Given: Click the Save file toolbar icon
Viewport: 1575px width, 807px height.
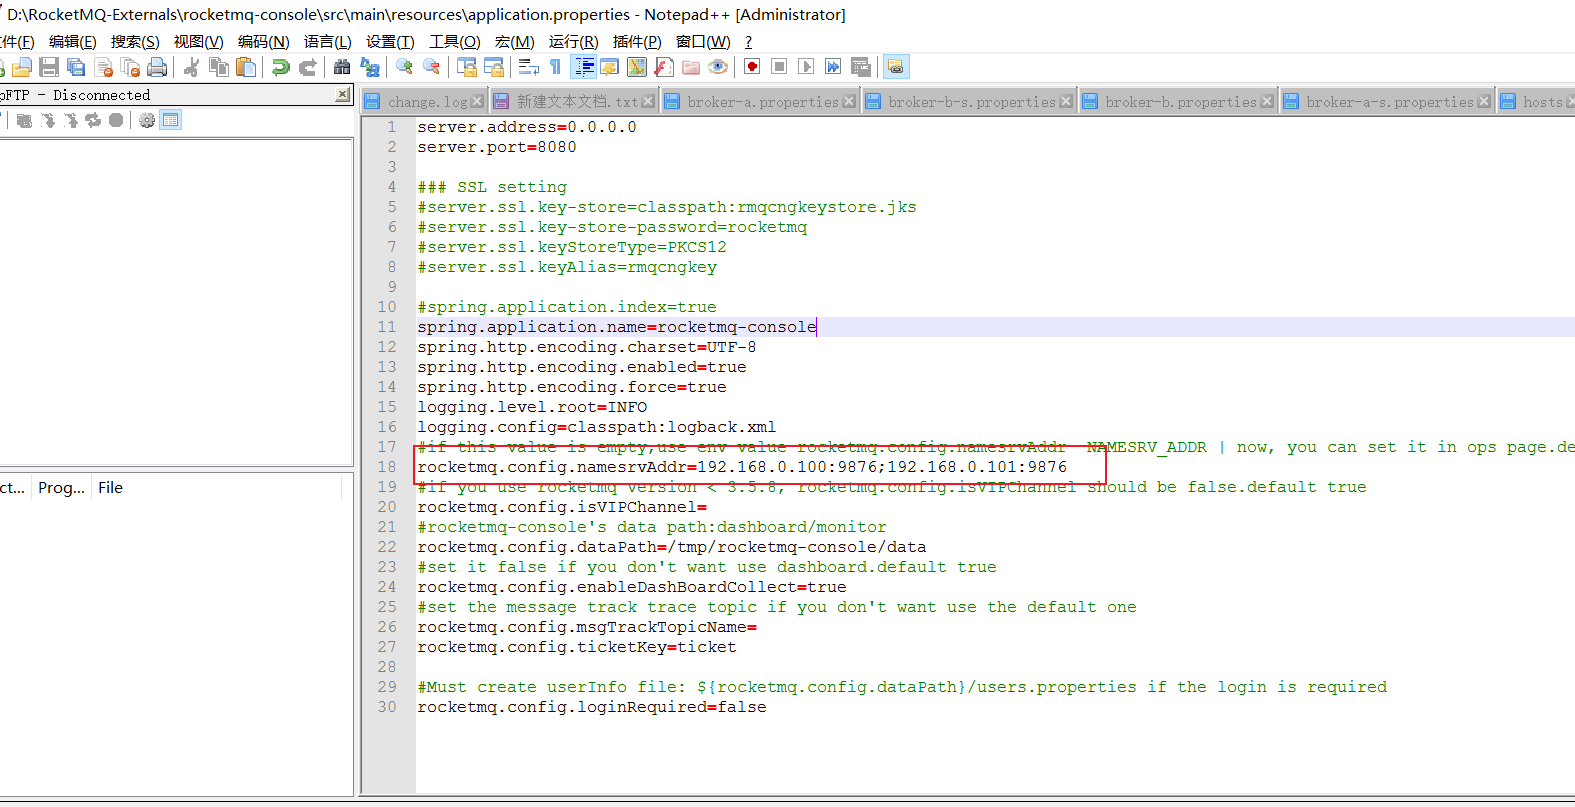Looking at the screenshot, I should (x=49, y=67).
